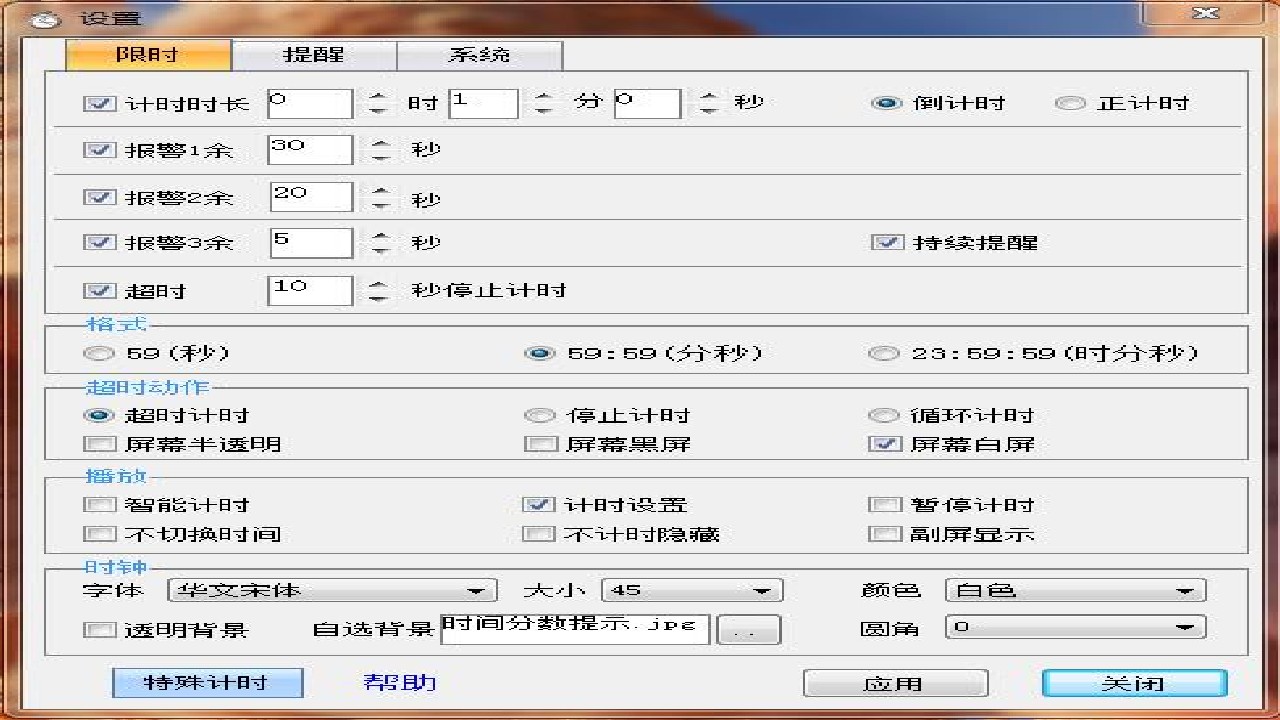Image resolution: width=1280 pixels, height=720 pixels.
Task: Enable the 副屏显示 checkbox
Action: coord(886,534)
